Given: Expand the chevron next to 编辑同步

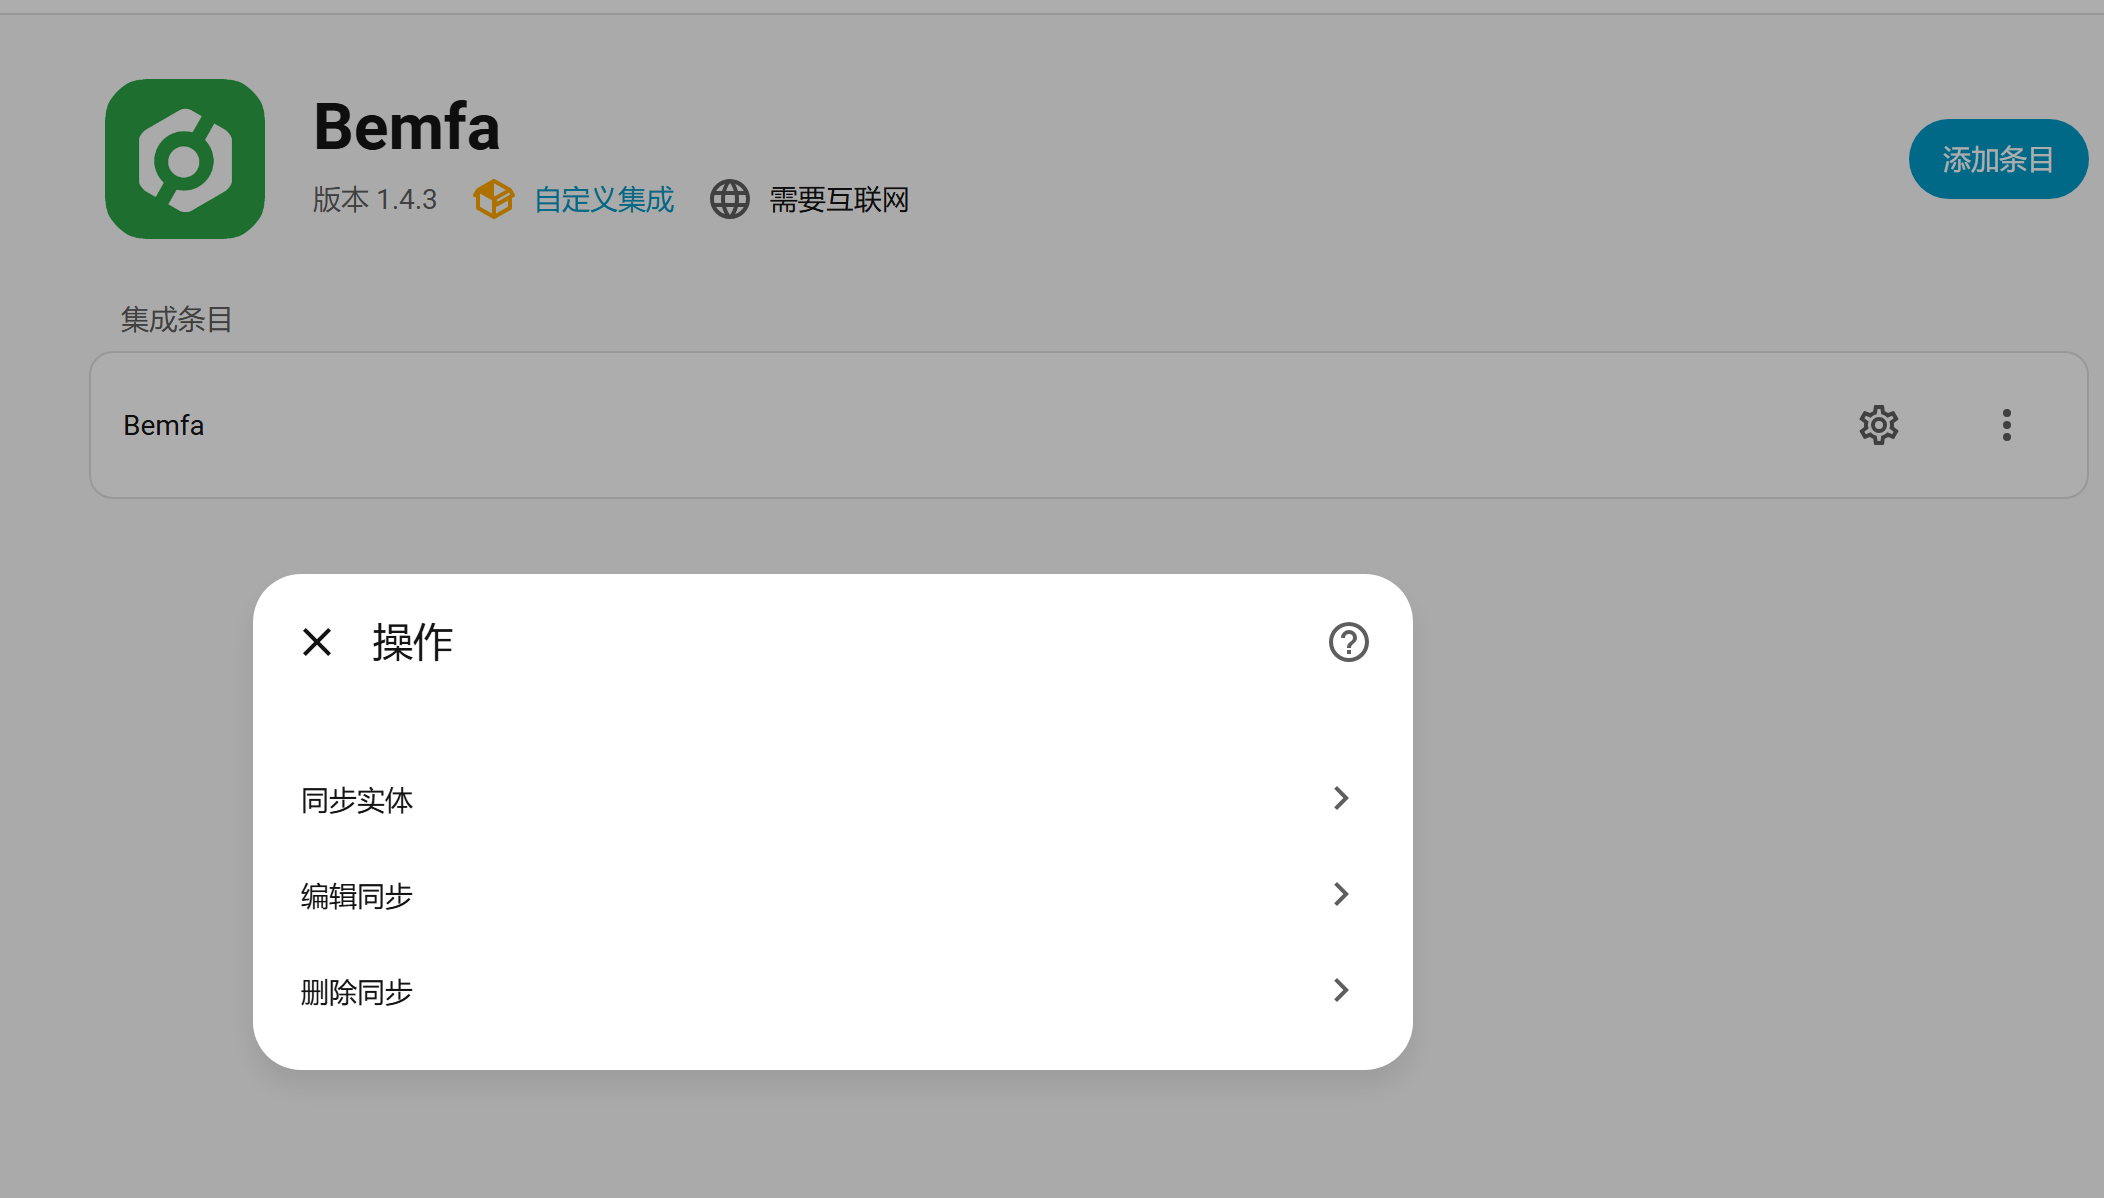Looking at the screenshot, I should (x=1342, y=894).
